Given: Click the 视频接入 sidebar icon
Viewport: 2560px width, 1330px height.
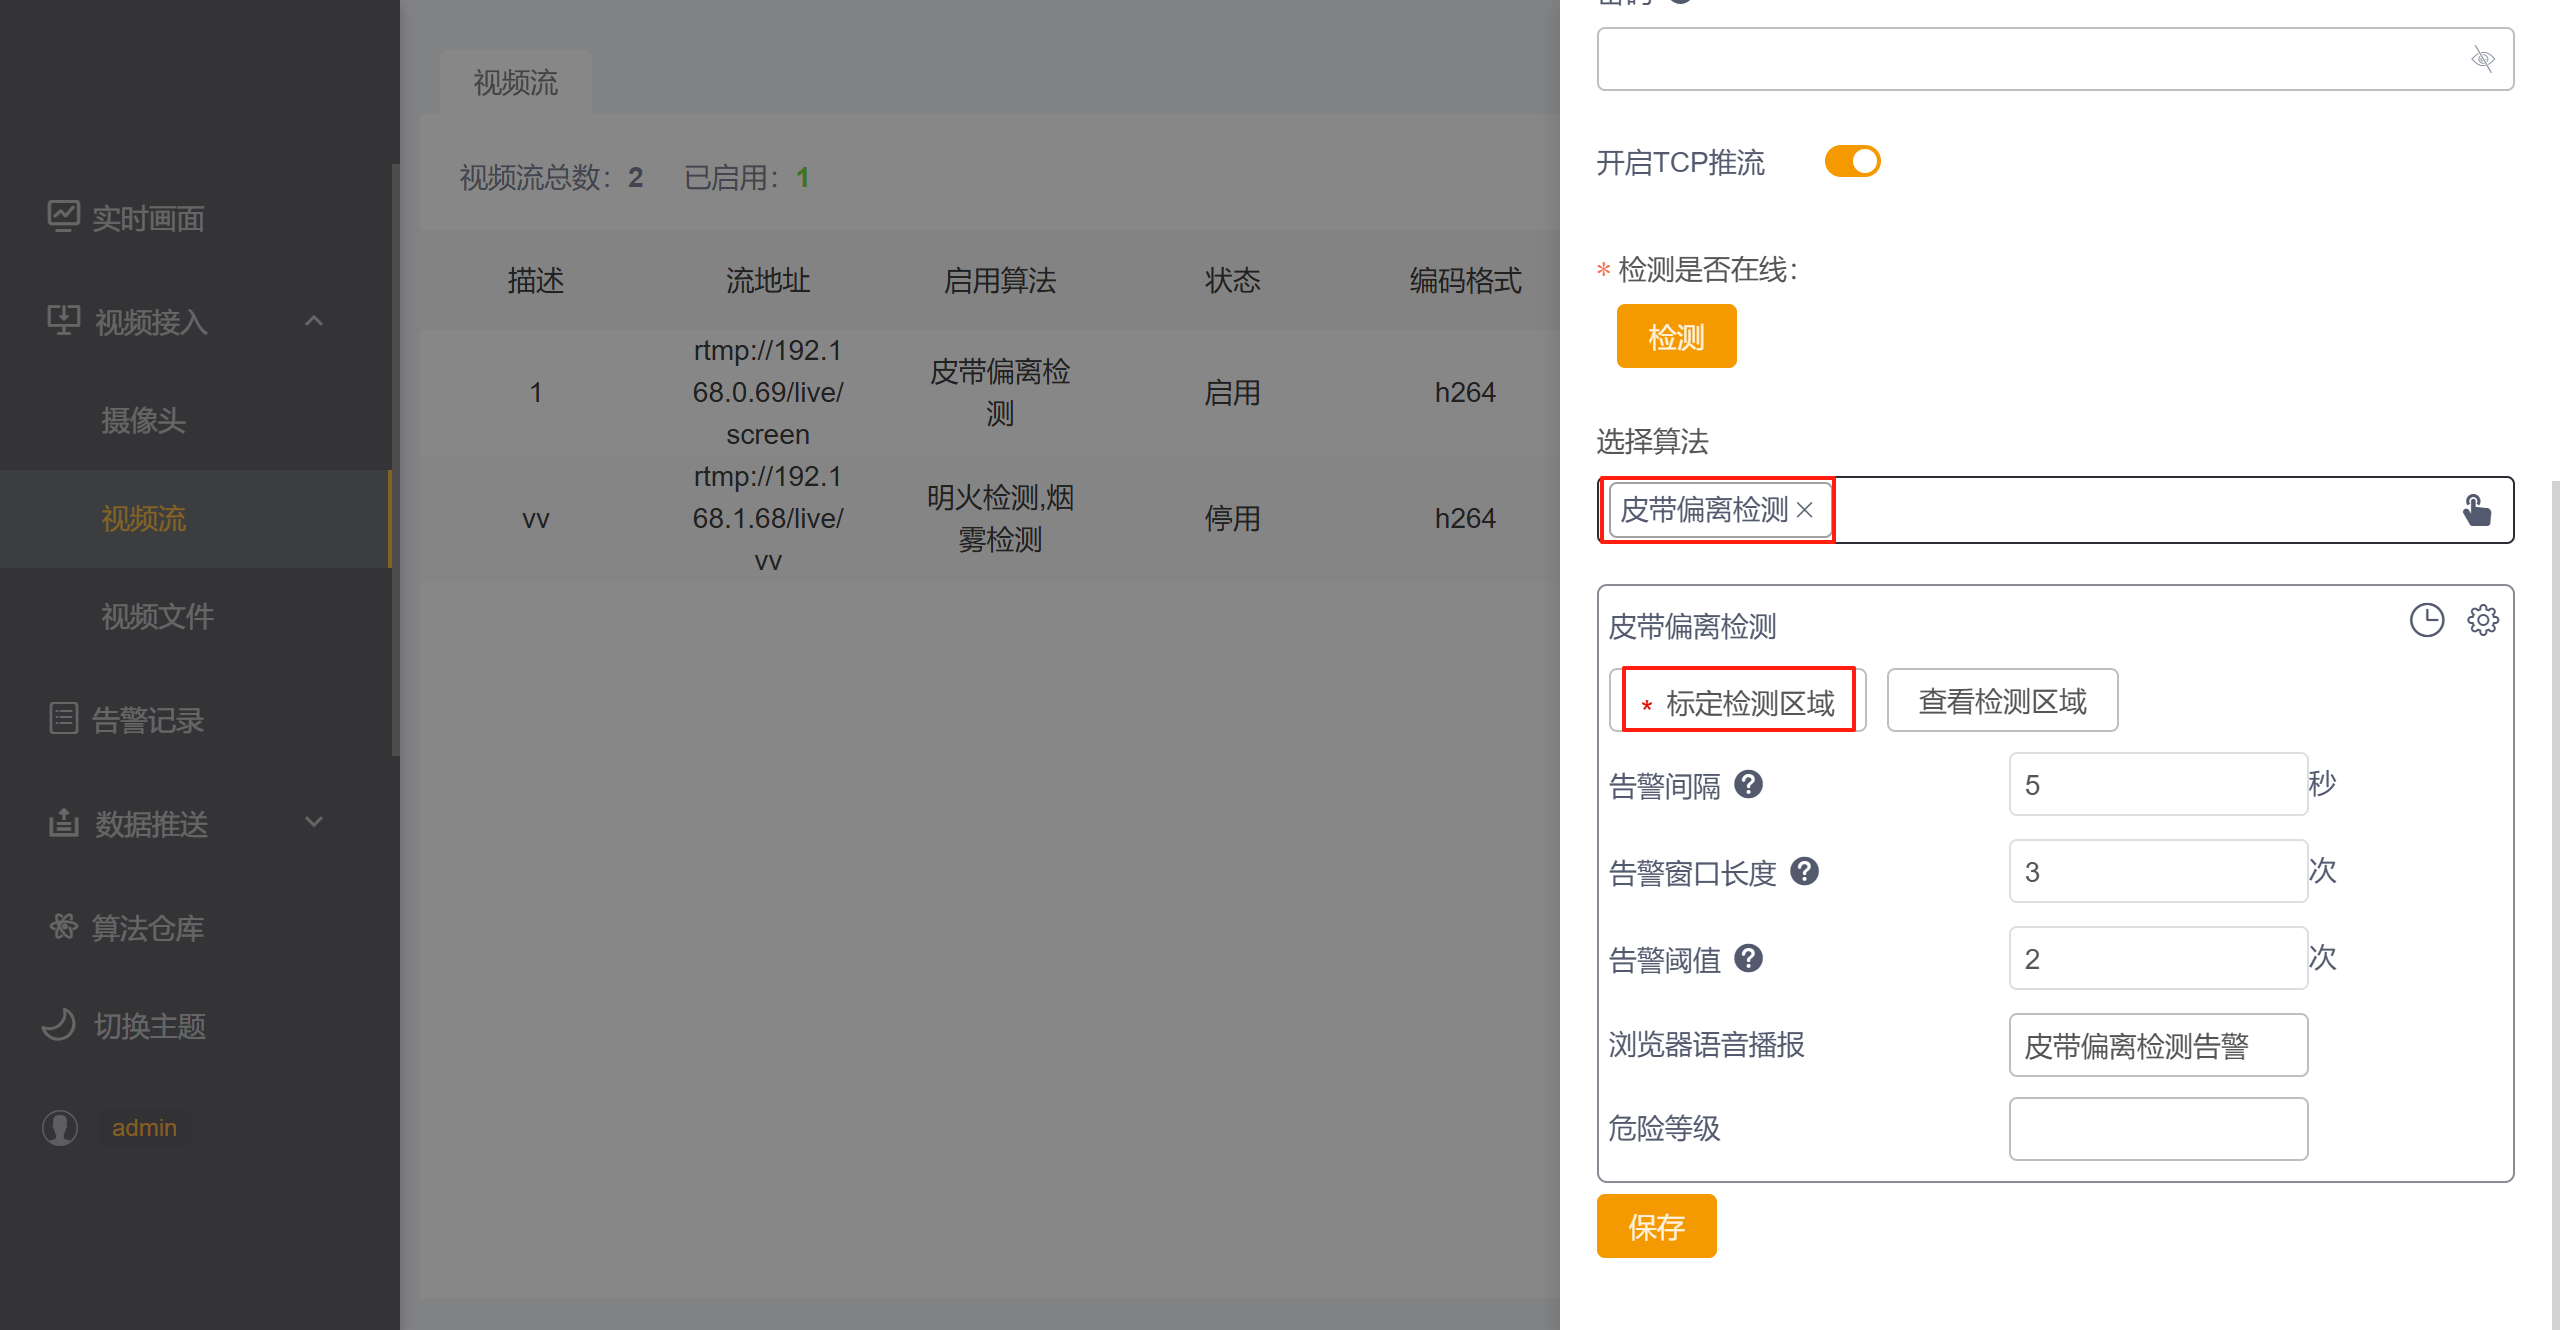Looking at the screenshot, I should [63, 320].
